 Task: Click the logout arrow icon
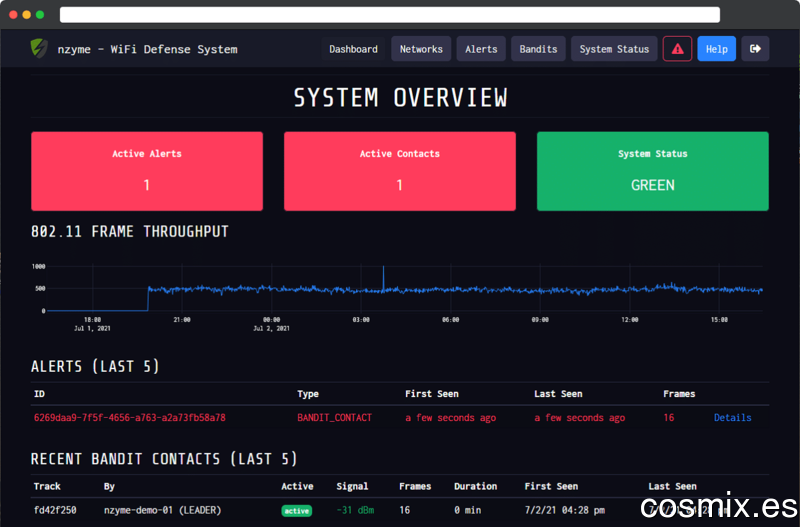pos(755,49)
